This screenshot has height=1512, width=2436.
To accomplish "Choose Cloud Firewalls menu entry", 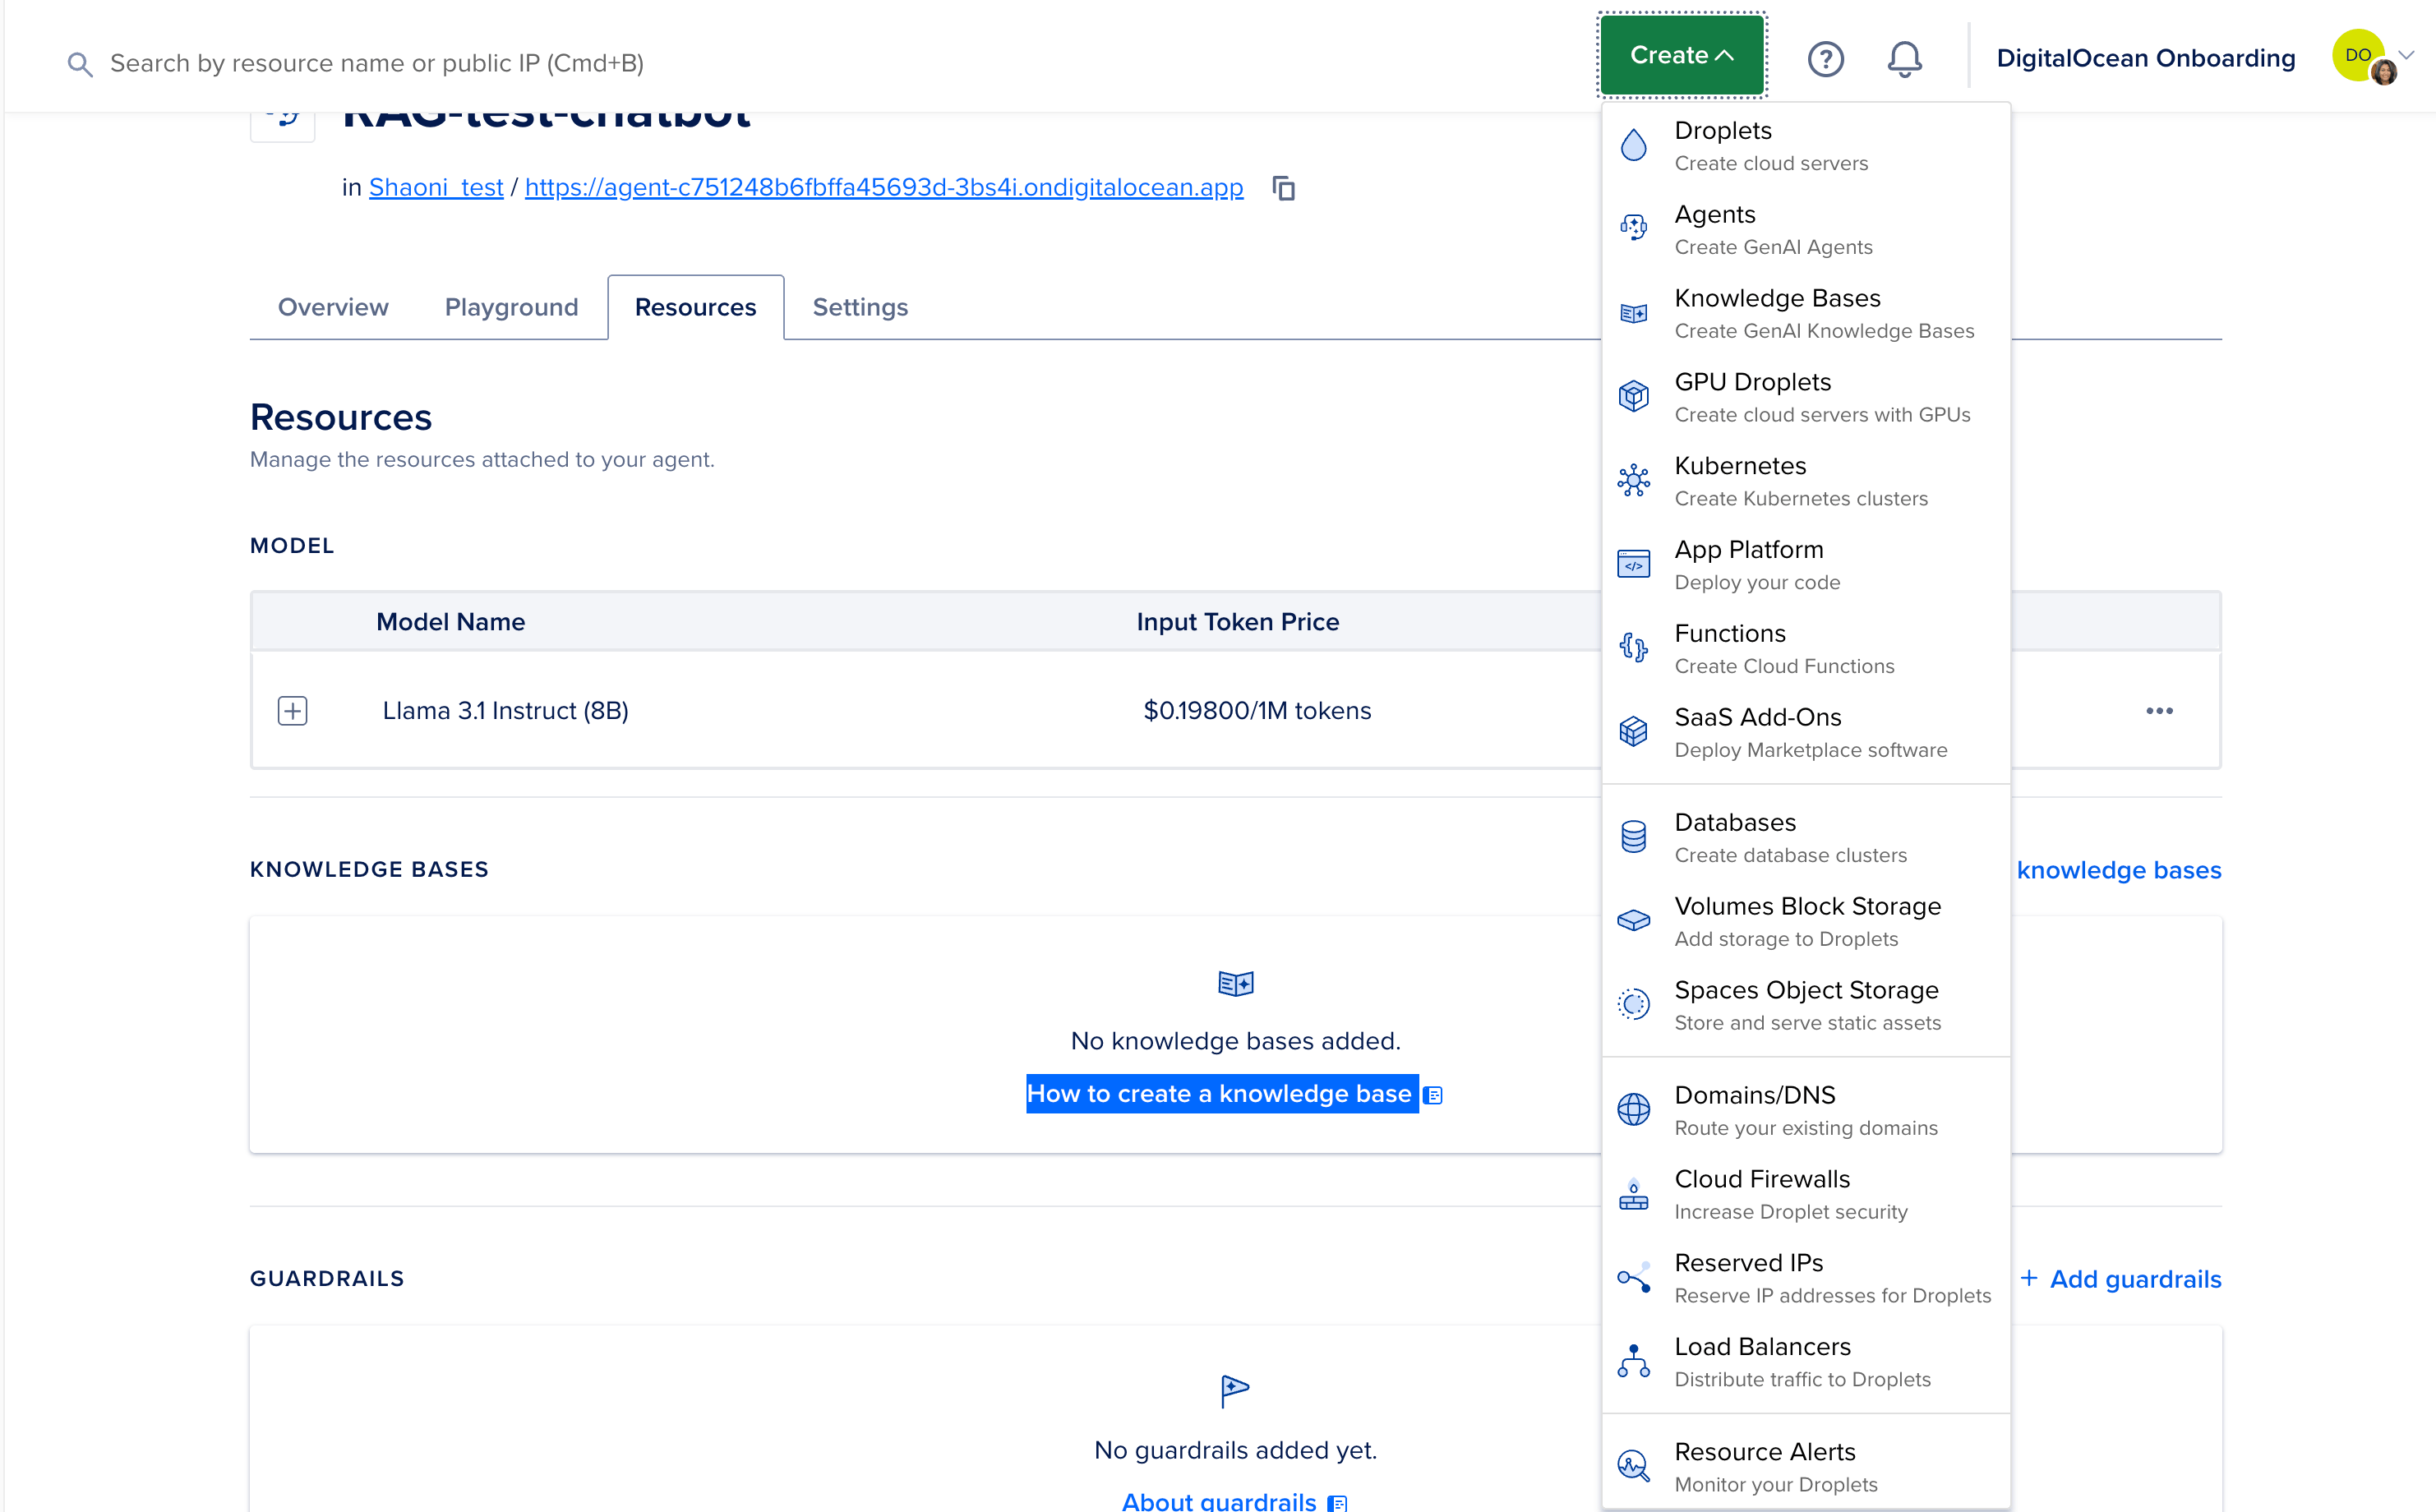I will (x=1805, y=1195).
